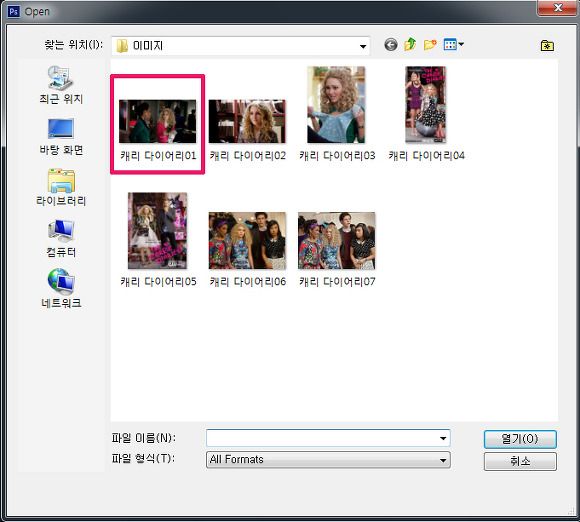Open 라이브러리 in the sidebar
580x522 pixels.
pos(61,188)
